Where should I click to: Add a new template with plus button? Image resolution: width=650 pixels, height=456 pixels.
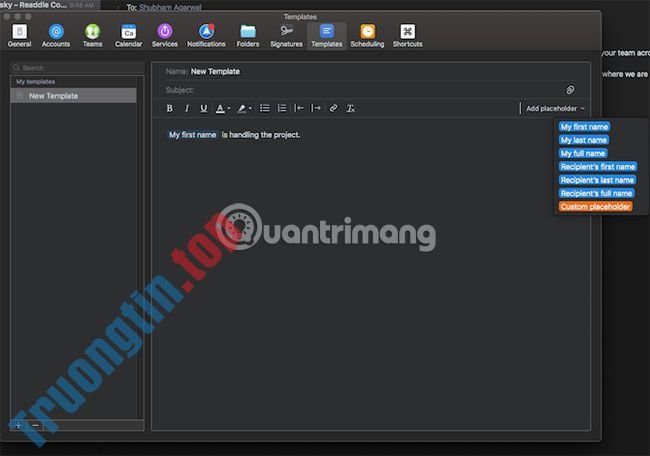coord(18,425)
